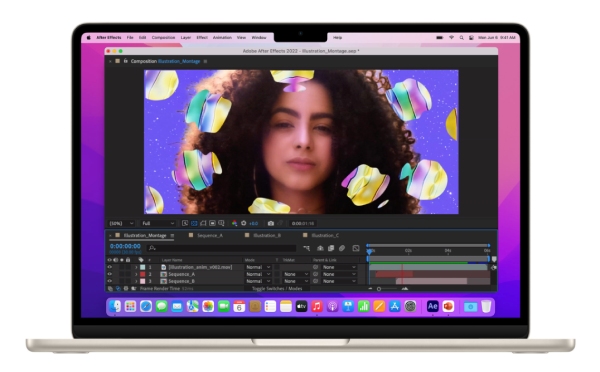
Task: Open Apple TV app in the Dock
Action: (301, 306)
